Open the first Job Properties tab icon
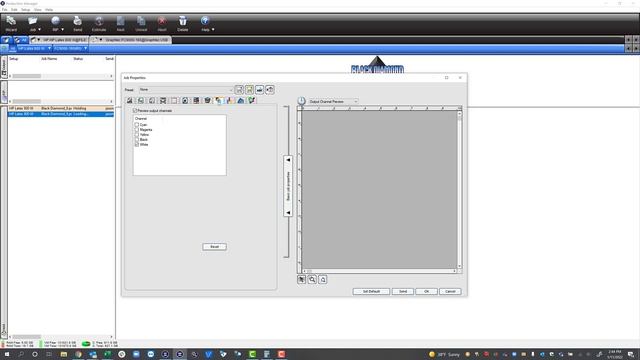Screen dimensions: 640x360 click(130, 100)
